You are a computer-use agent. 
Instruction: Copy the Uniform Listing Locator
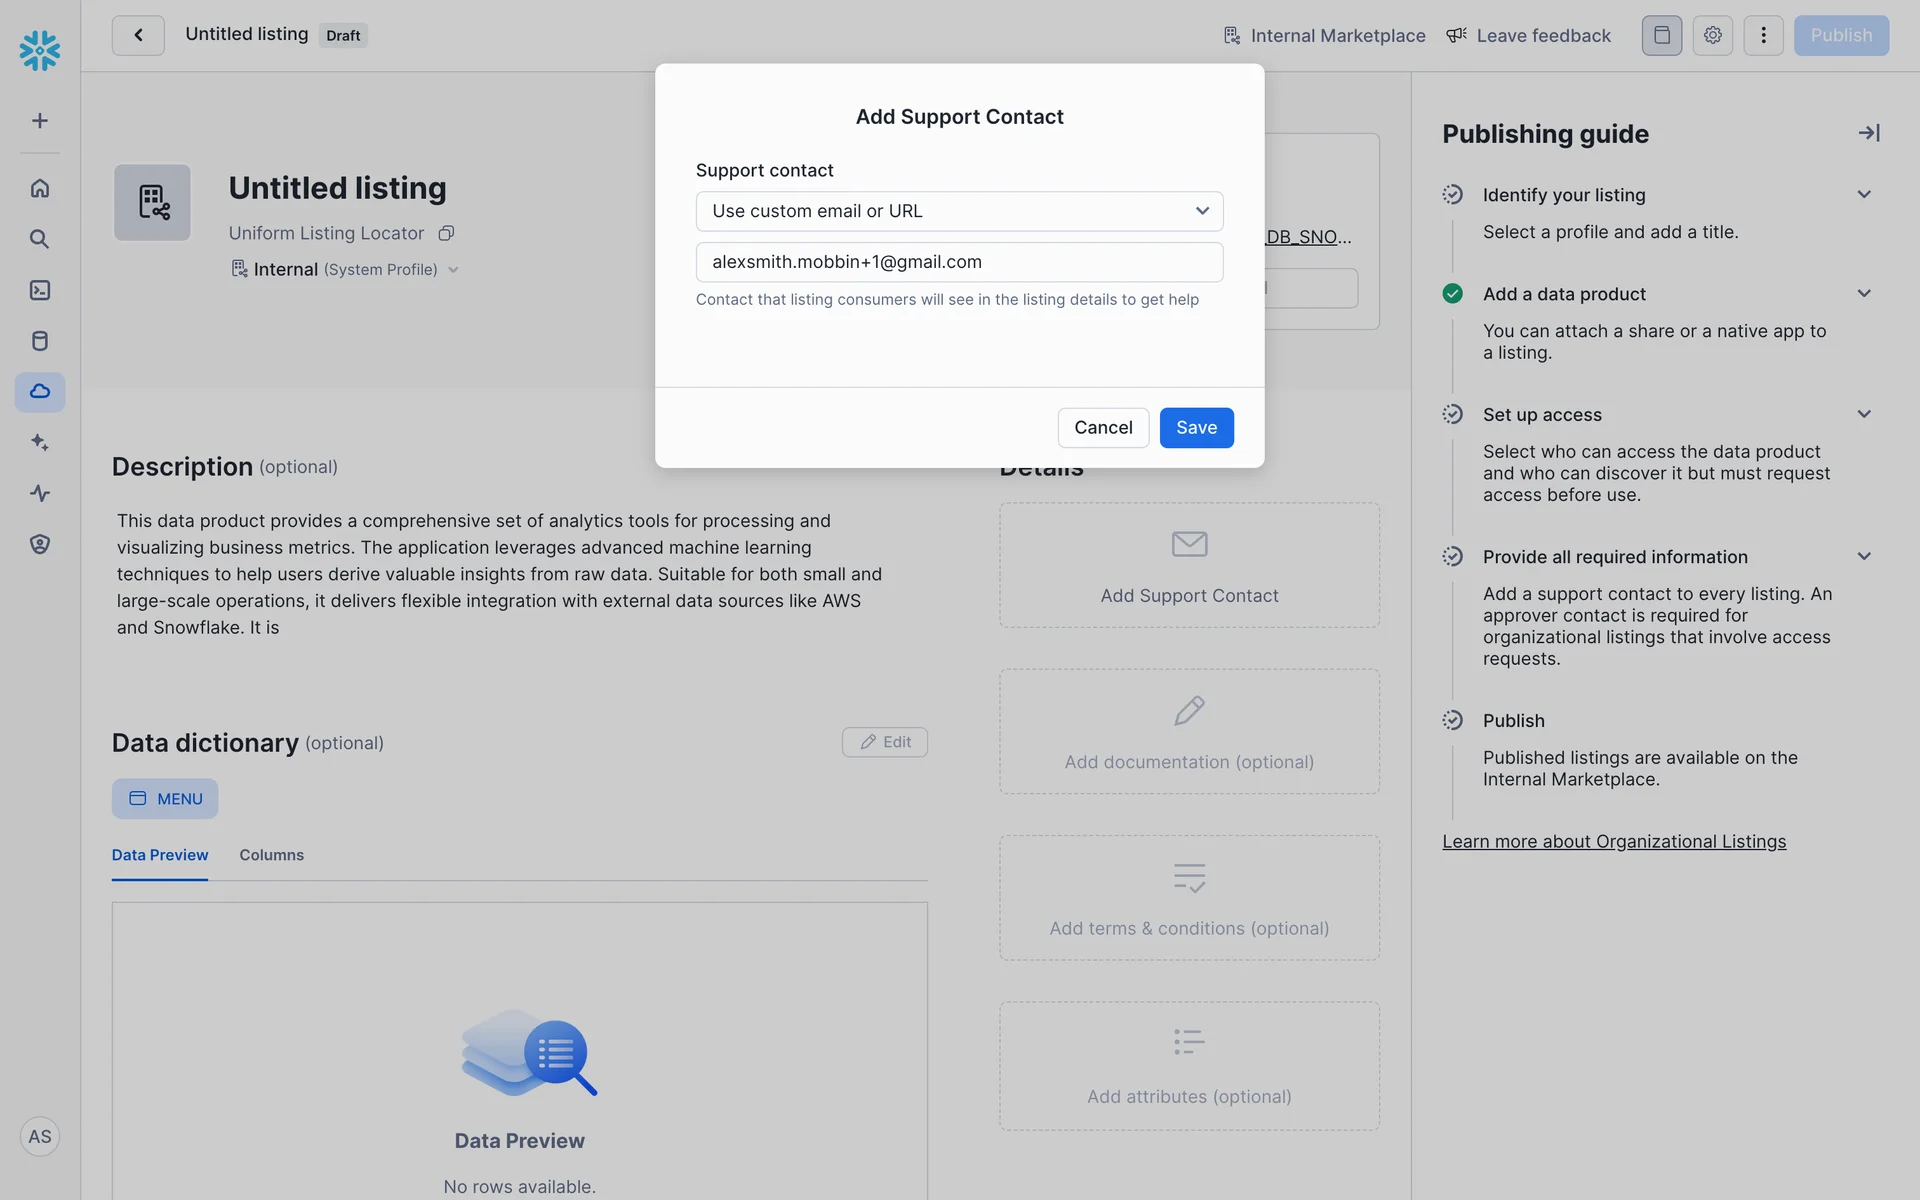click(447, 233)
